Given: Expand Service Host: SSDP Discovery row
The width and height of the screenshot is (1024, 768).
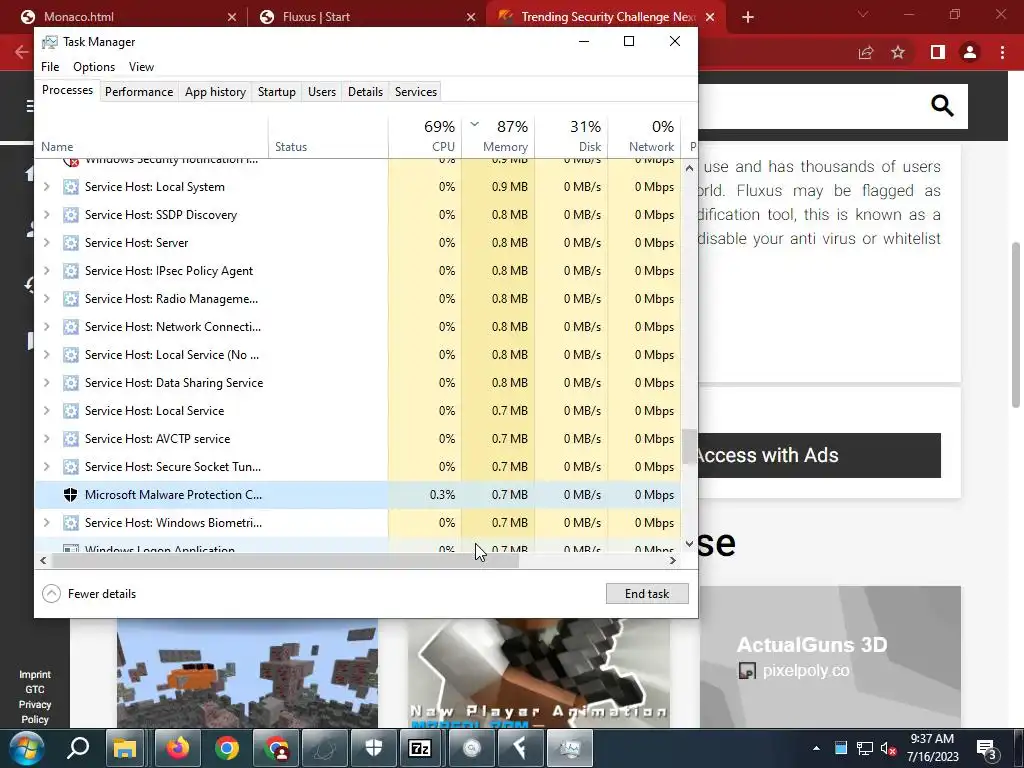Looking at the screenshot, I should tap(46, 215).
